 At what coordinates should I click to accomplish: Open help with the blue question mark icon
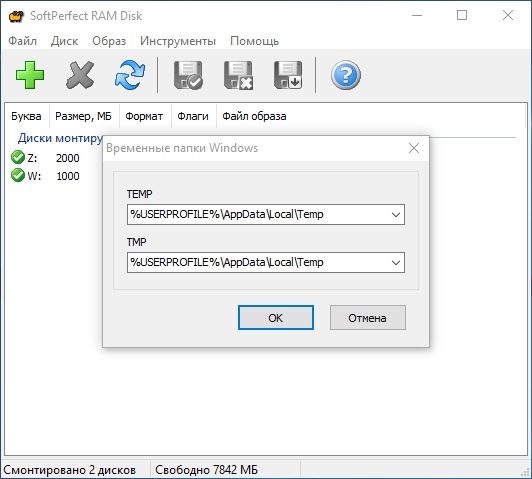(x=346, y=75)
